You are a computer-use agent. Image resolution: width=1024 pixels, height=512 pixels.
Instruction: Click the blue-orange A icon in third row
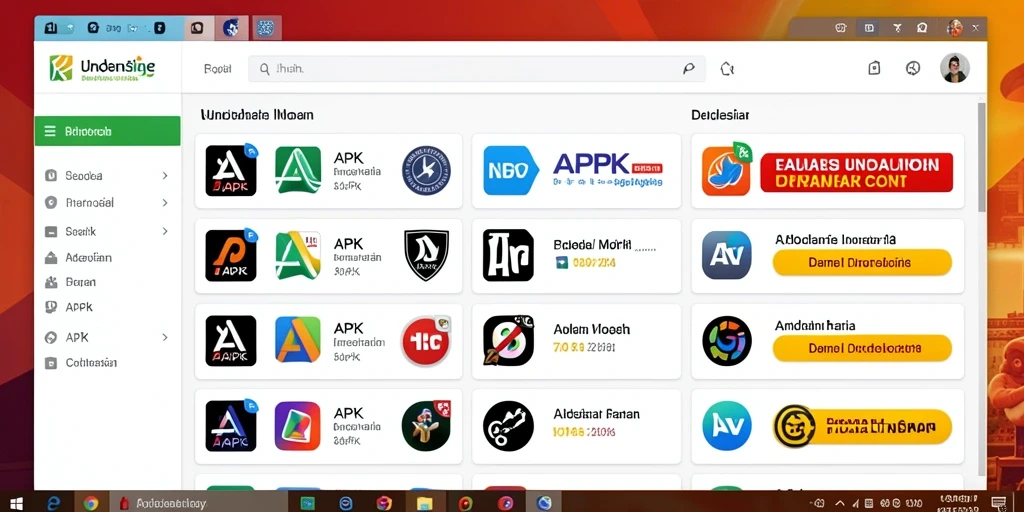coord(298,340)
